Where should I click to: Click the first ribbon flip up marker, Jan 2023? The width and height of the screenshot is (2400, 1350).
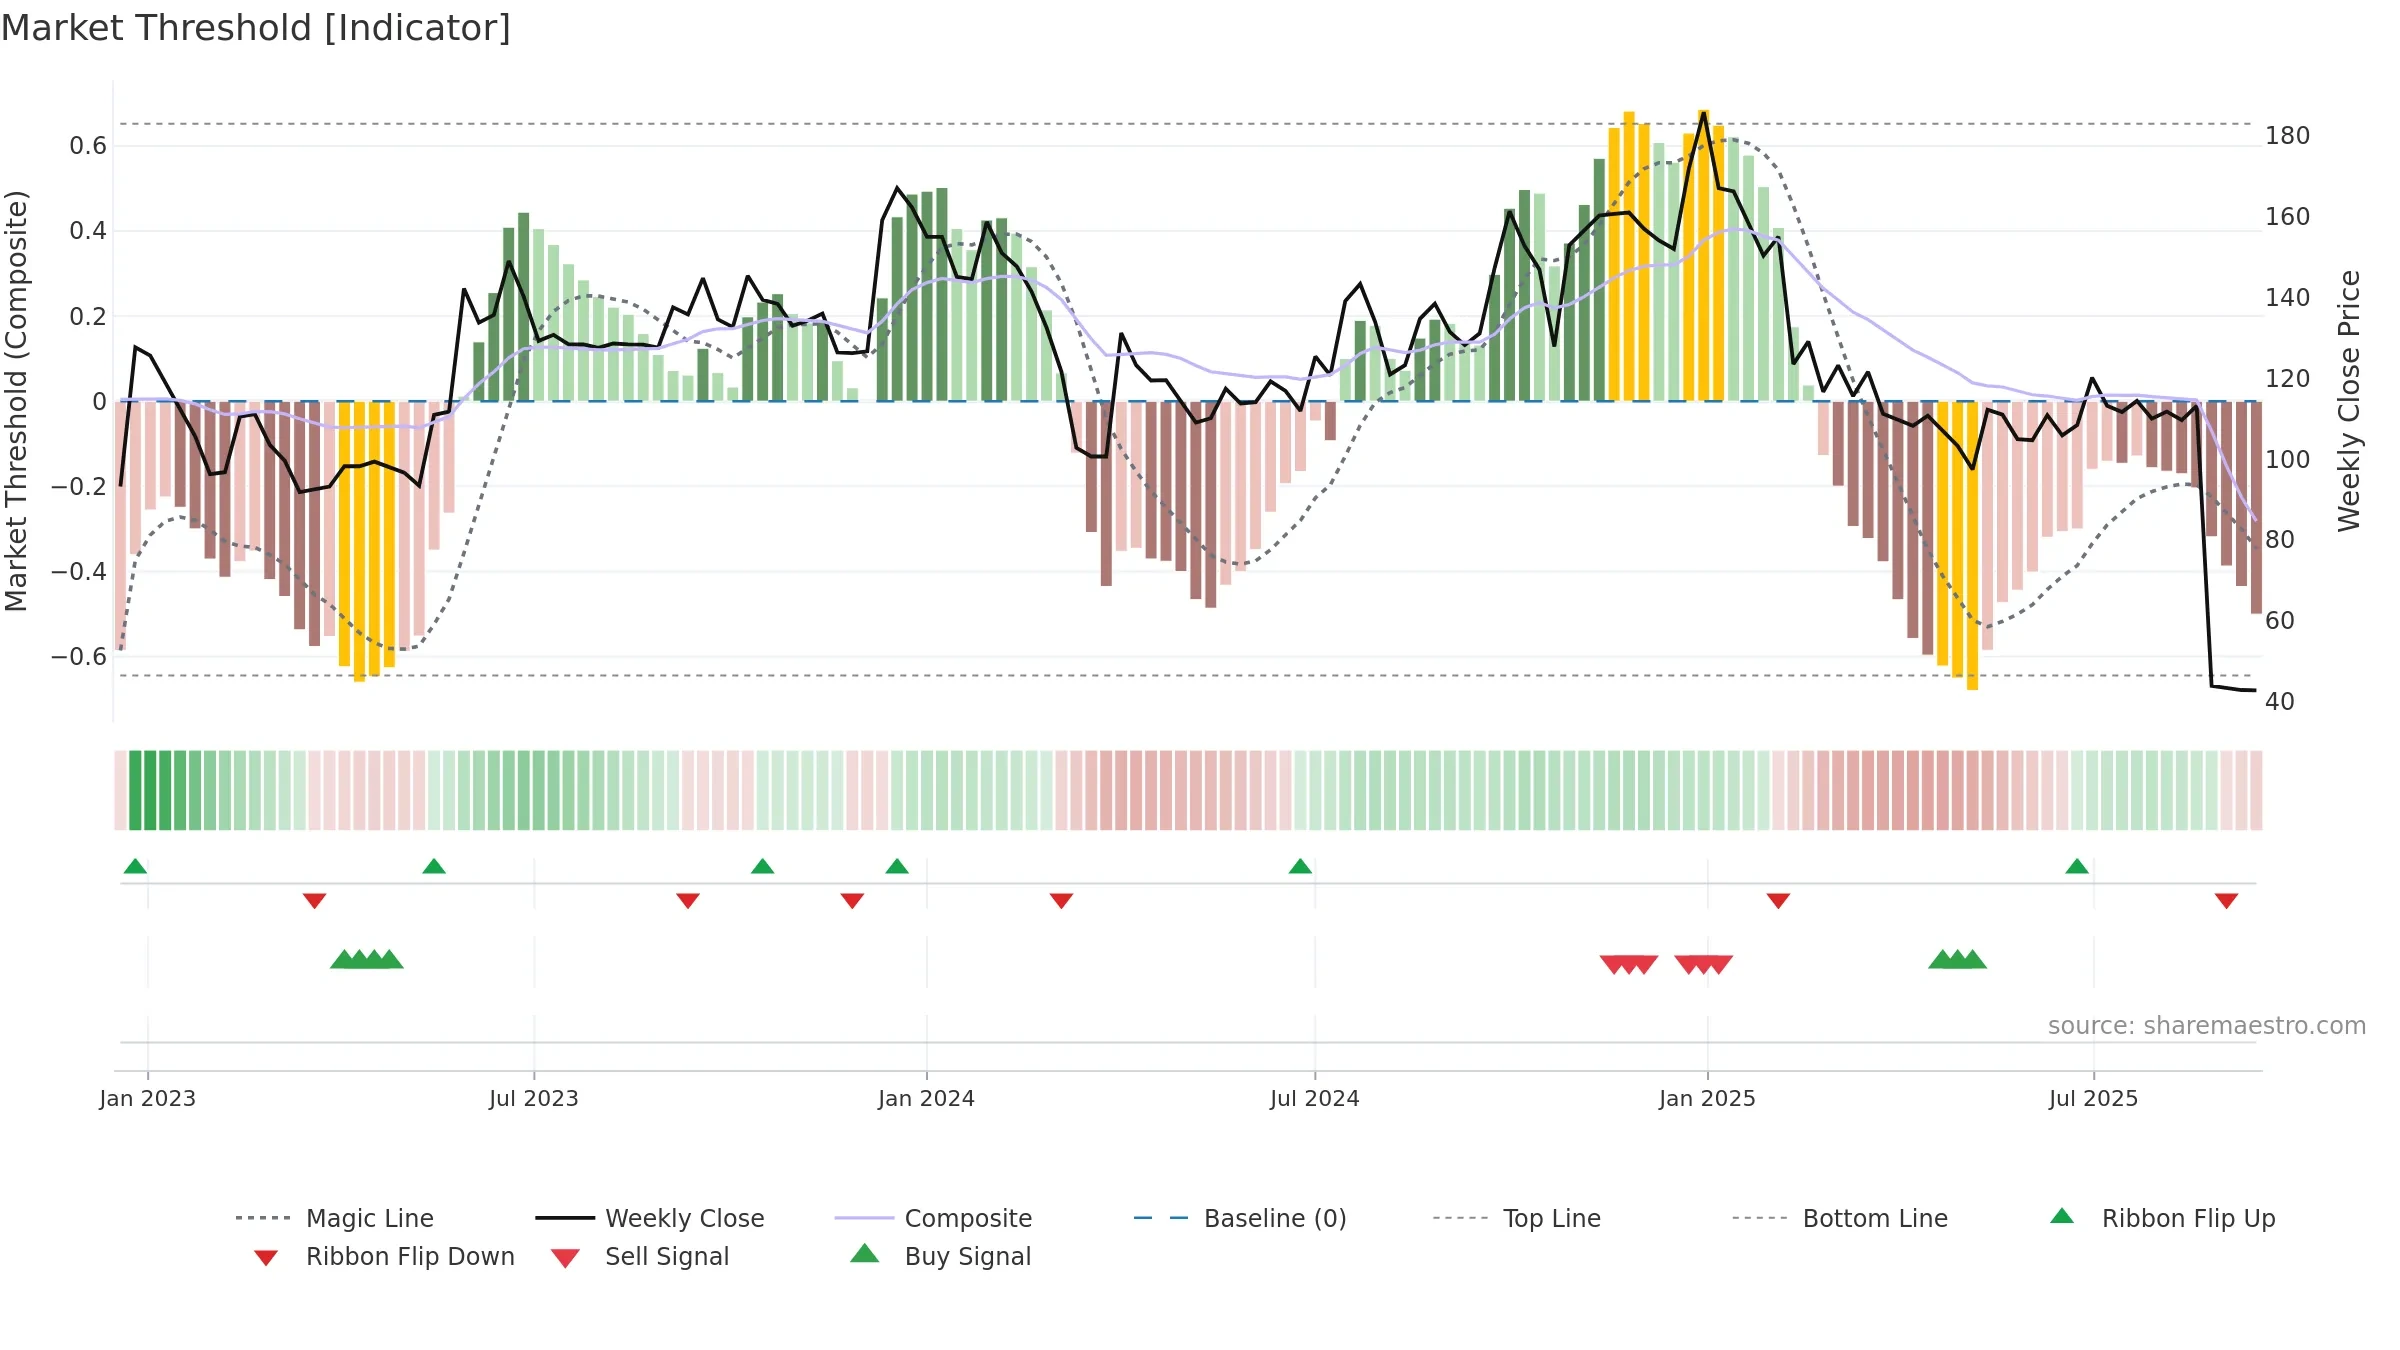135,866
